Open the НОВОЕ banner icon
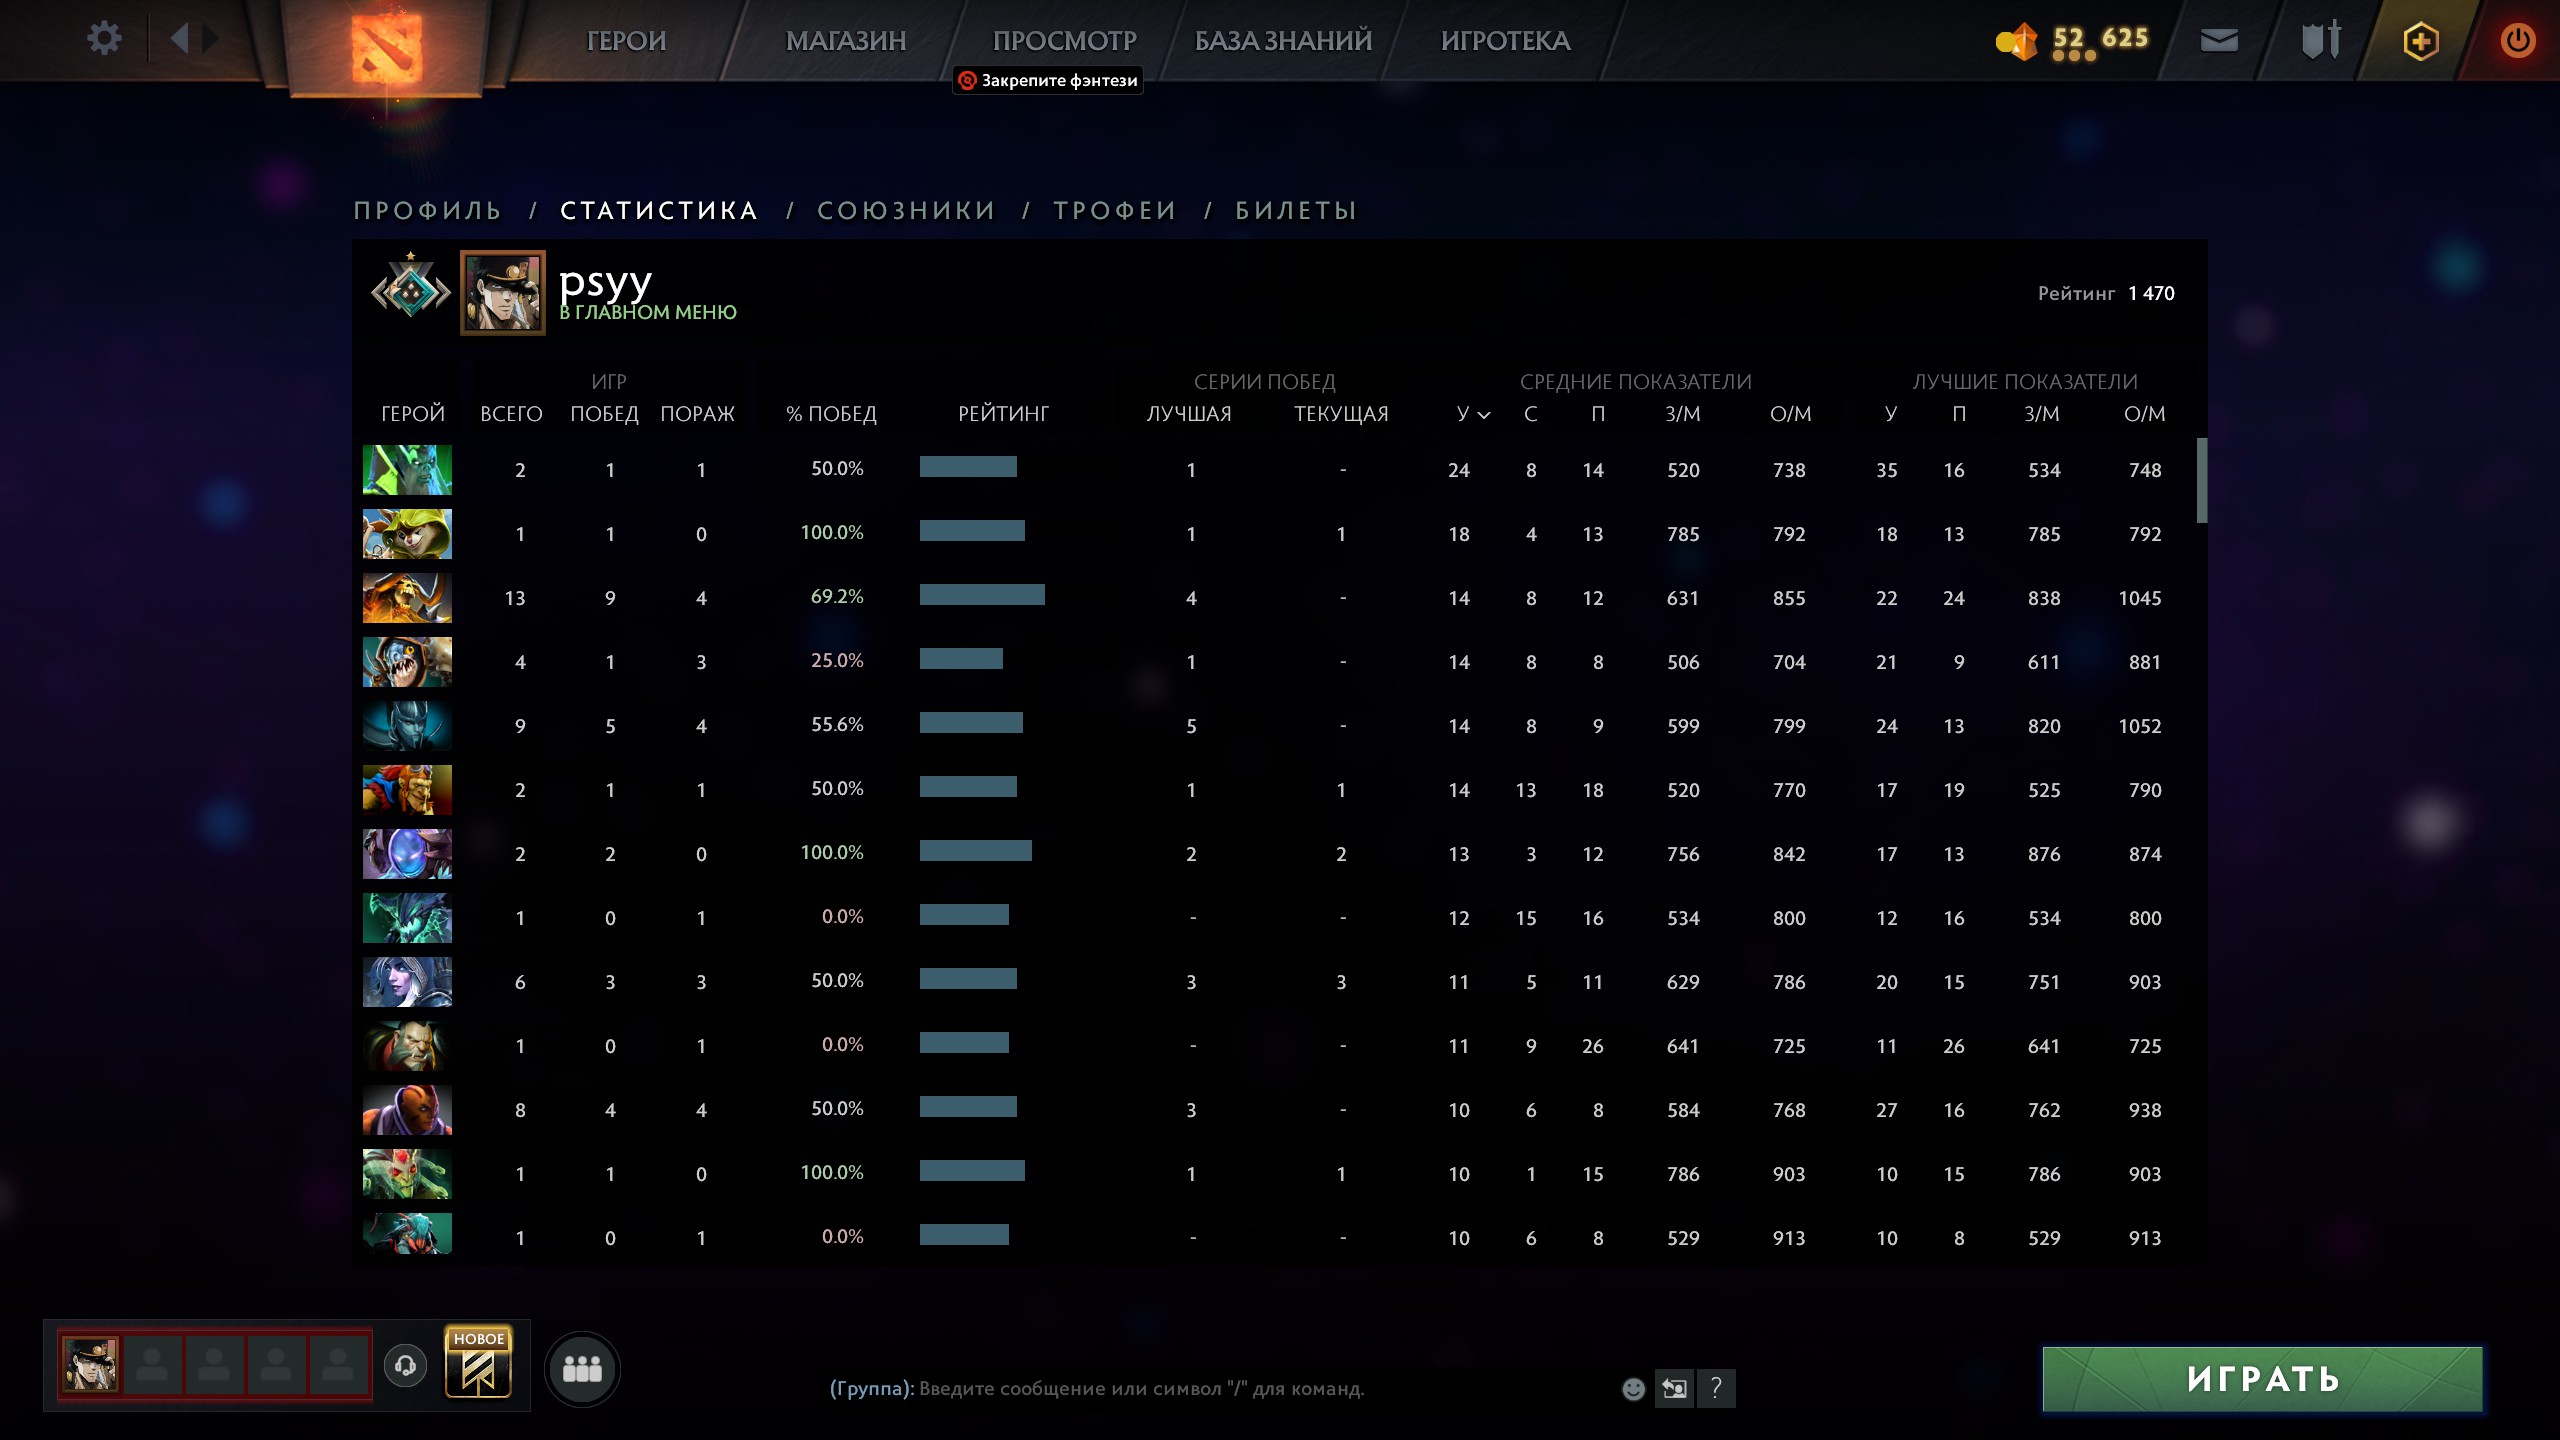This screenshot has width=2560, height=1440. point(479,1362)
